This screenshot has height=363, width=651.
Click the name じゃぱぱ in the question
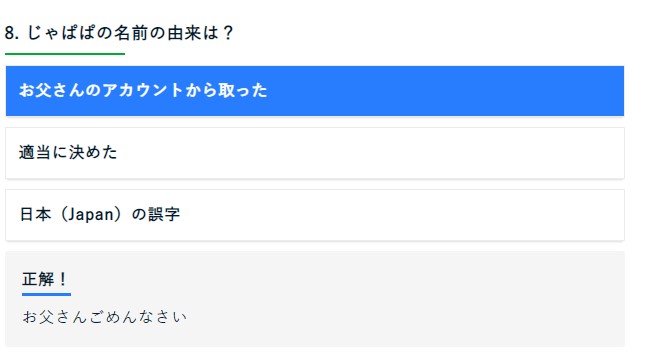[61, 33]
